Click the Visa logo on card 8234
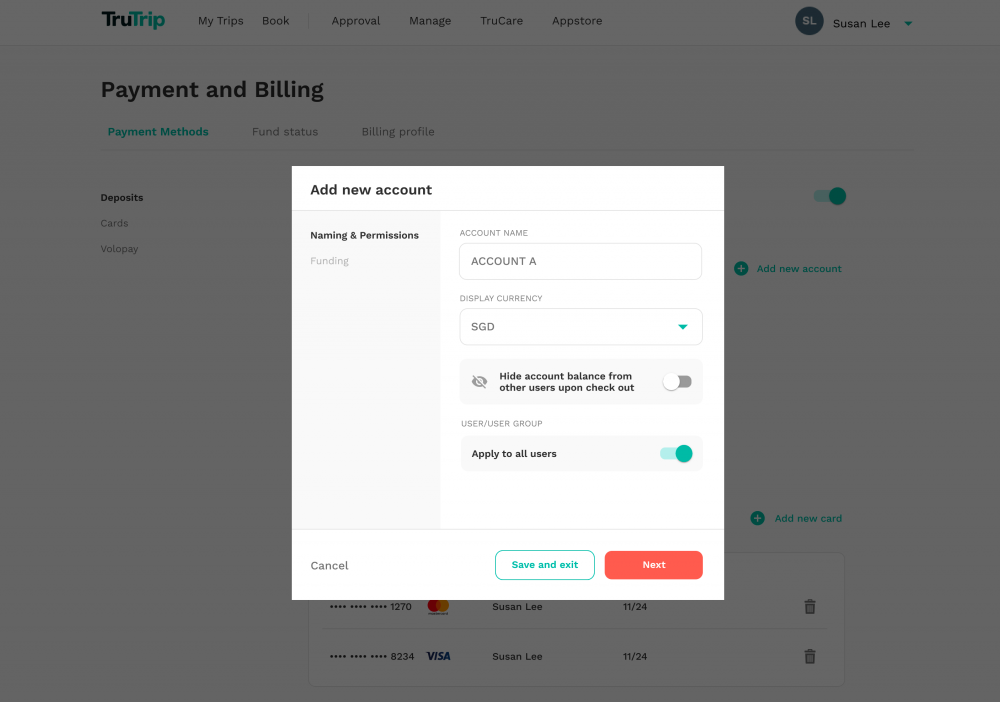 click(438, 656)
